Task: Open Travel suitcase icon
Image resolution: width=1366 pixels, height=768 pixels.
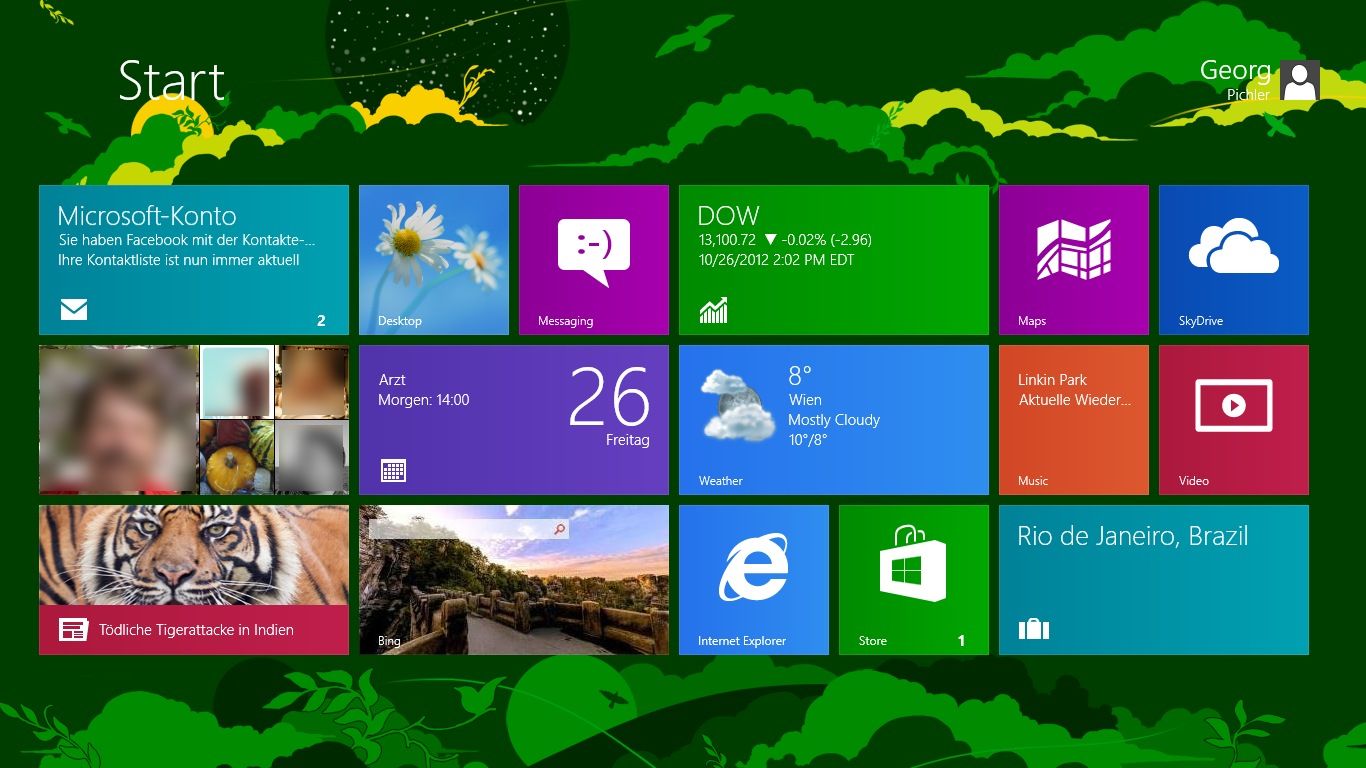Action: [1033, 628]
